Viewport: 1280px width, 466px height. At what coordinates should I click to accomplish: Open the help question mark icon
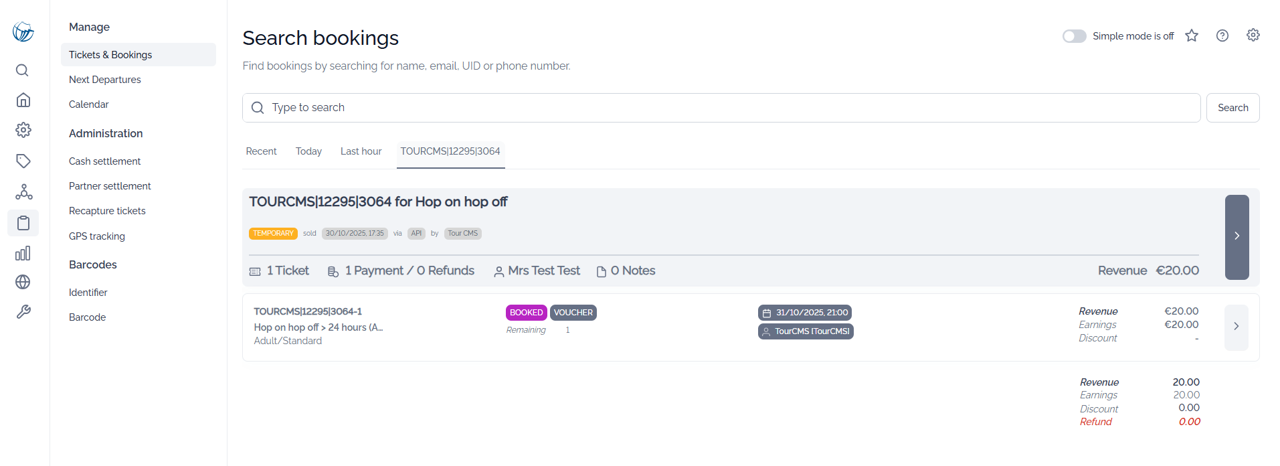click(x=1222, y=36)
